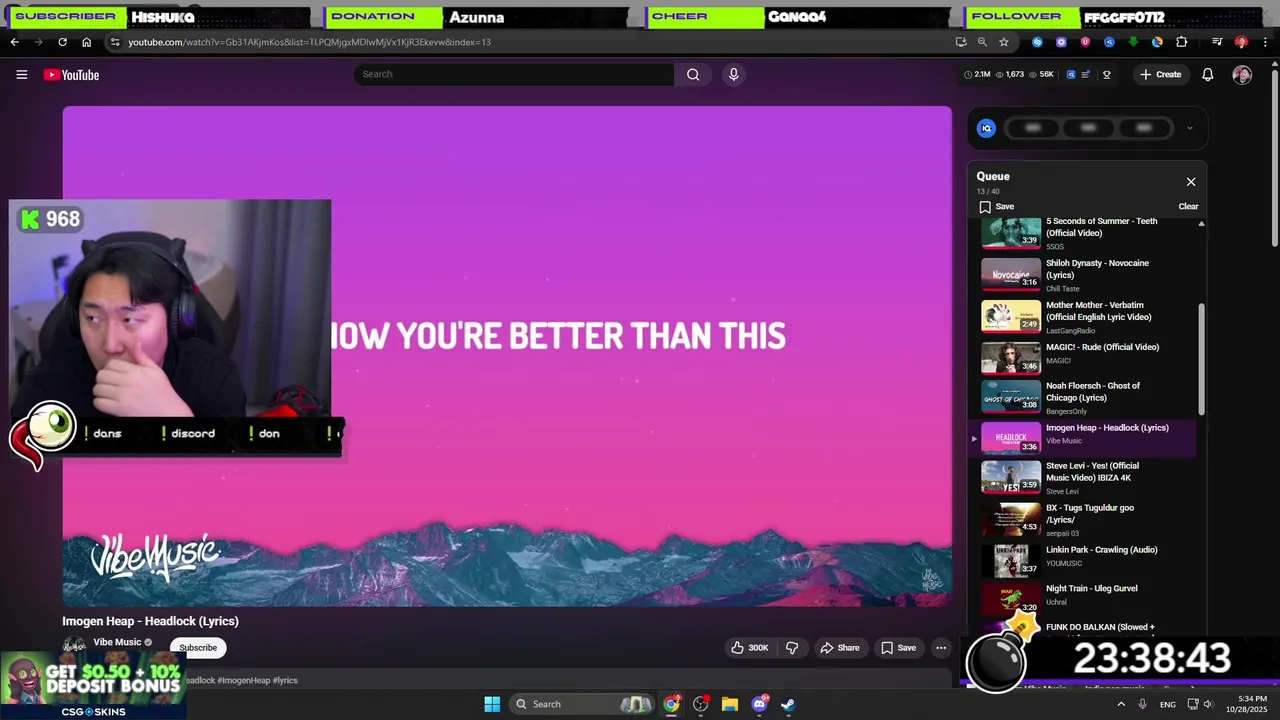Save the video to a playlist
This screenshot has height=720, width=1280.
897,648
